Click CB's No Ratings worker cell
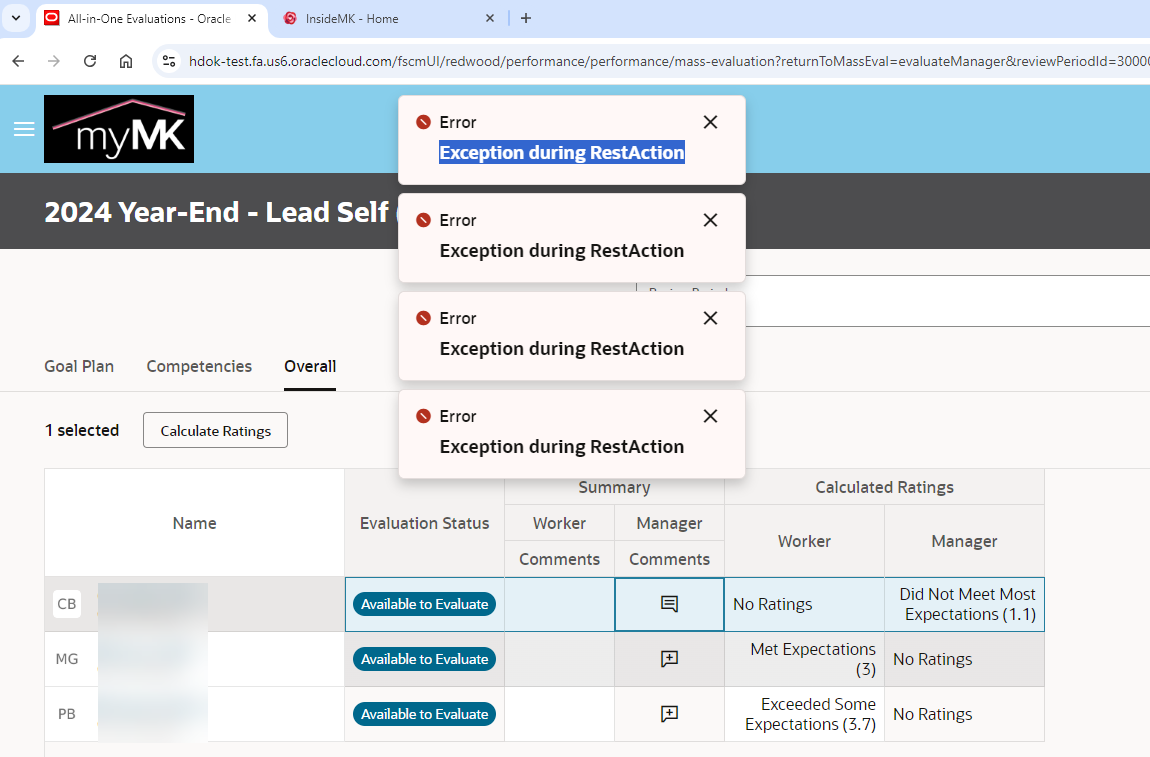The width and height of the screenshot is (1150, 757). point(805,604)
